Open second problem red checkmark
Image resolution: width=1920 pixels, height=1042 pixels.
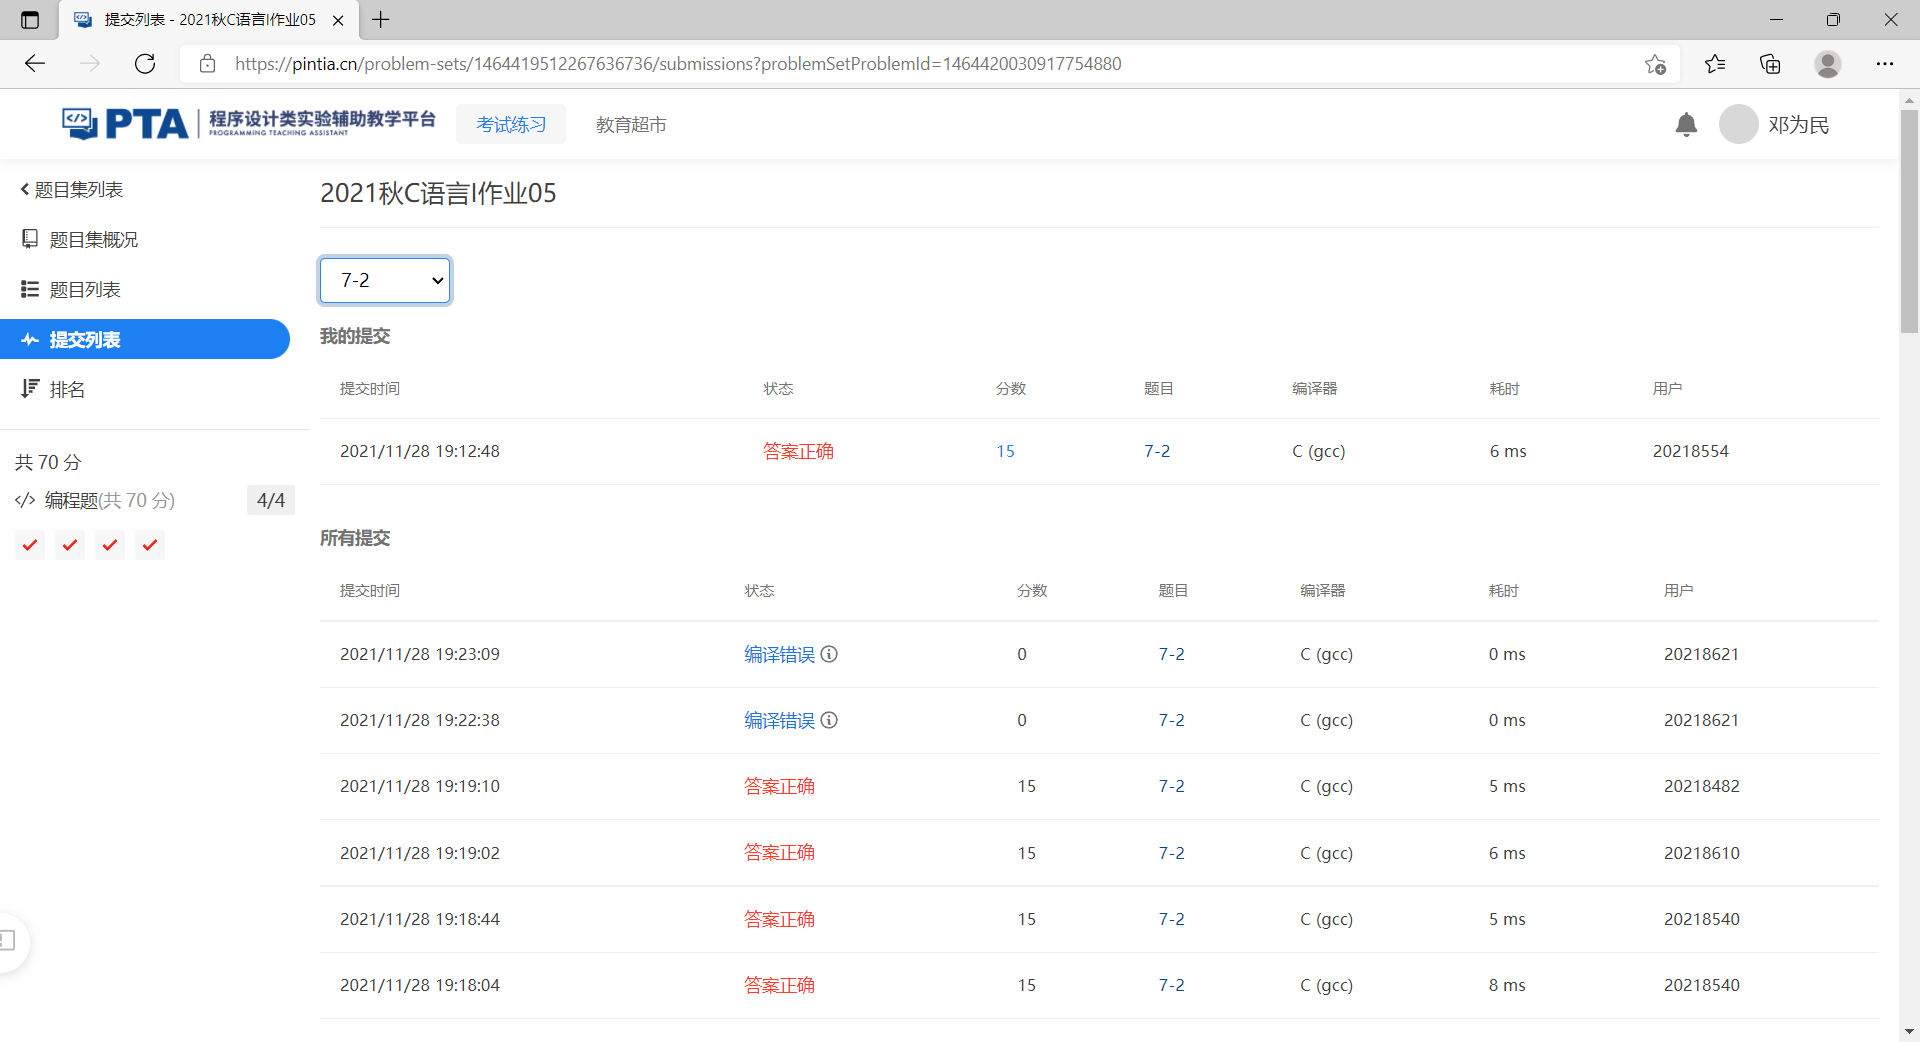tap(70, 545)
